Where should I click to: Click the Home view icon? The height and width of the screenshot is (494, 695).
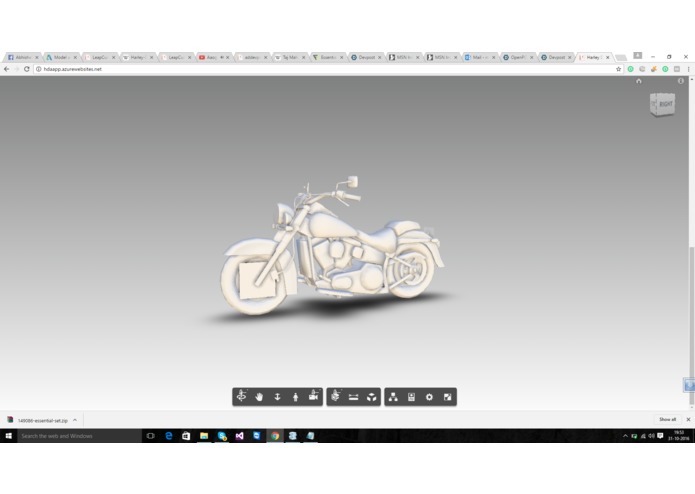pyautogui.click(x=639, y=81)
